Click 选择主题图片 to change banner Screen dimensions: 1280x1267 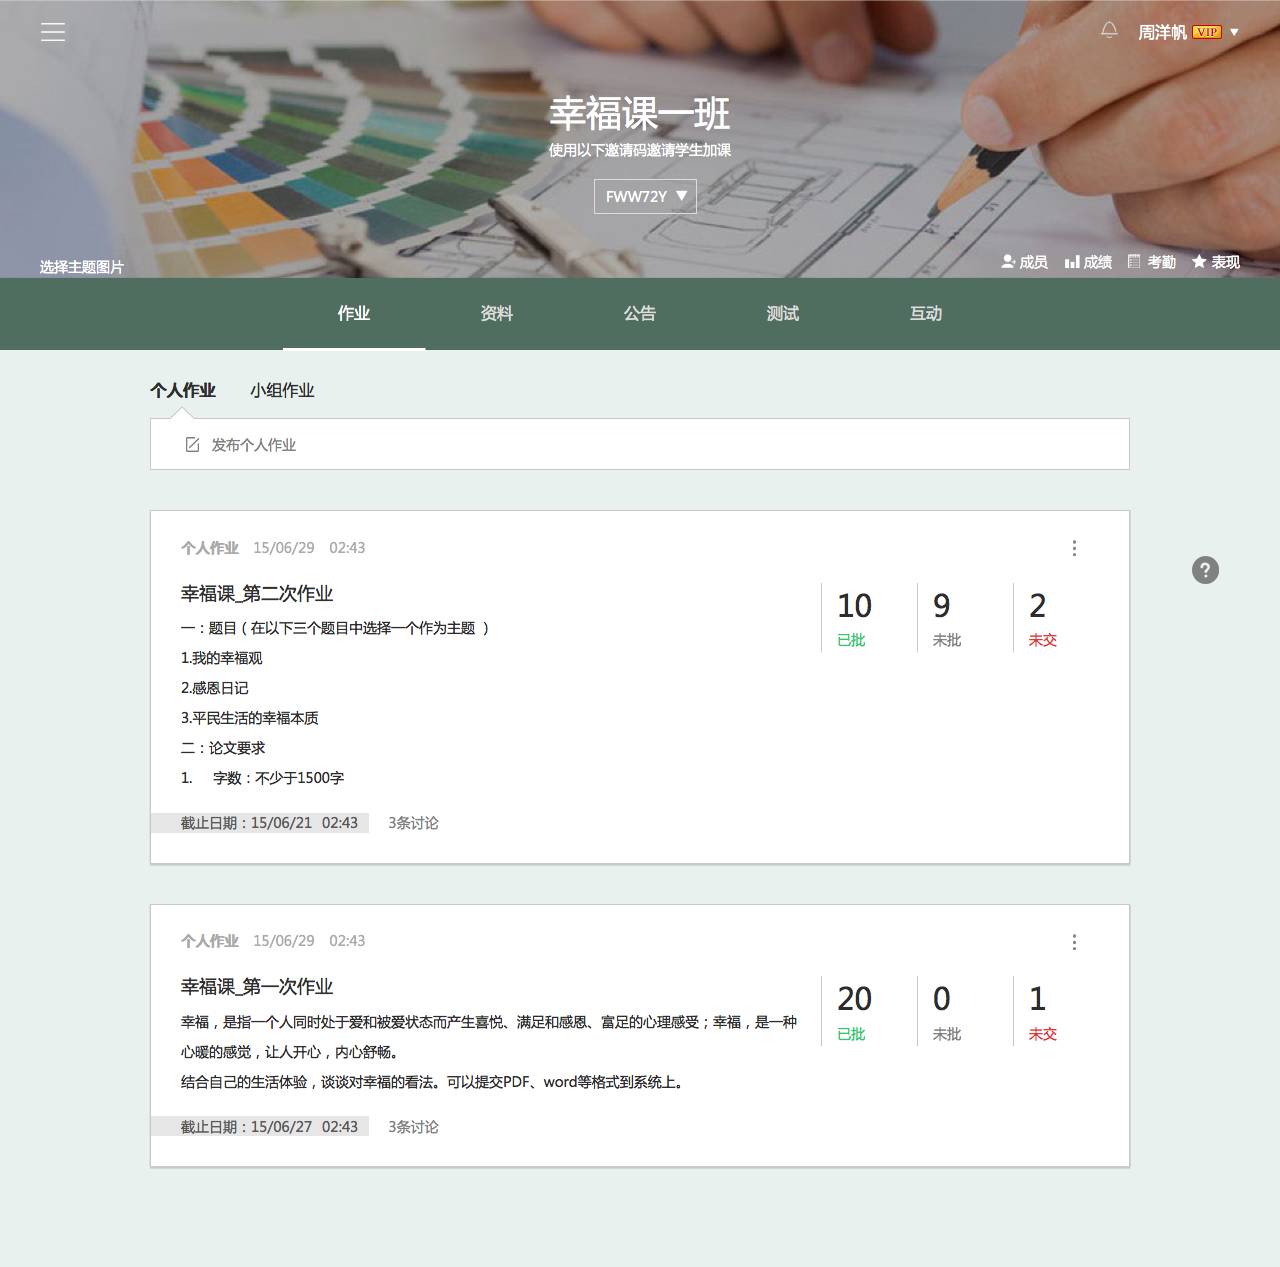[82, 267]
